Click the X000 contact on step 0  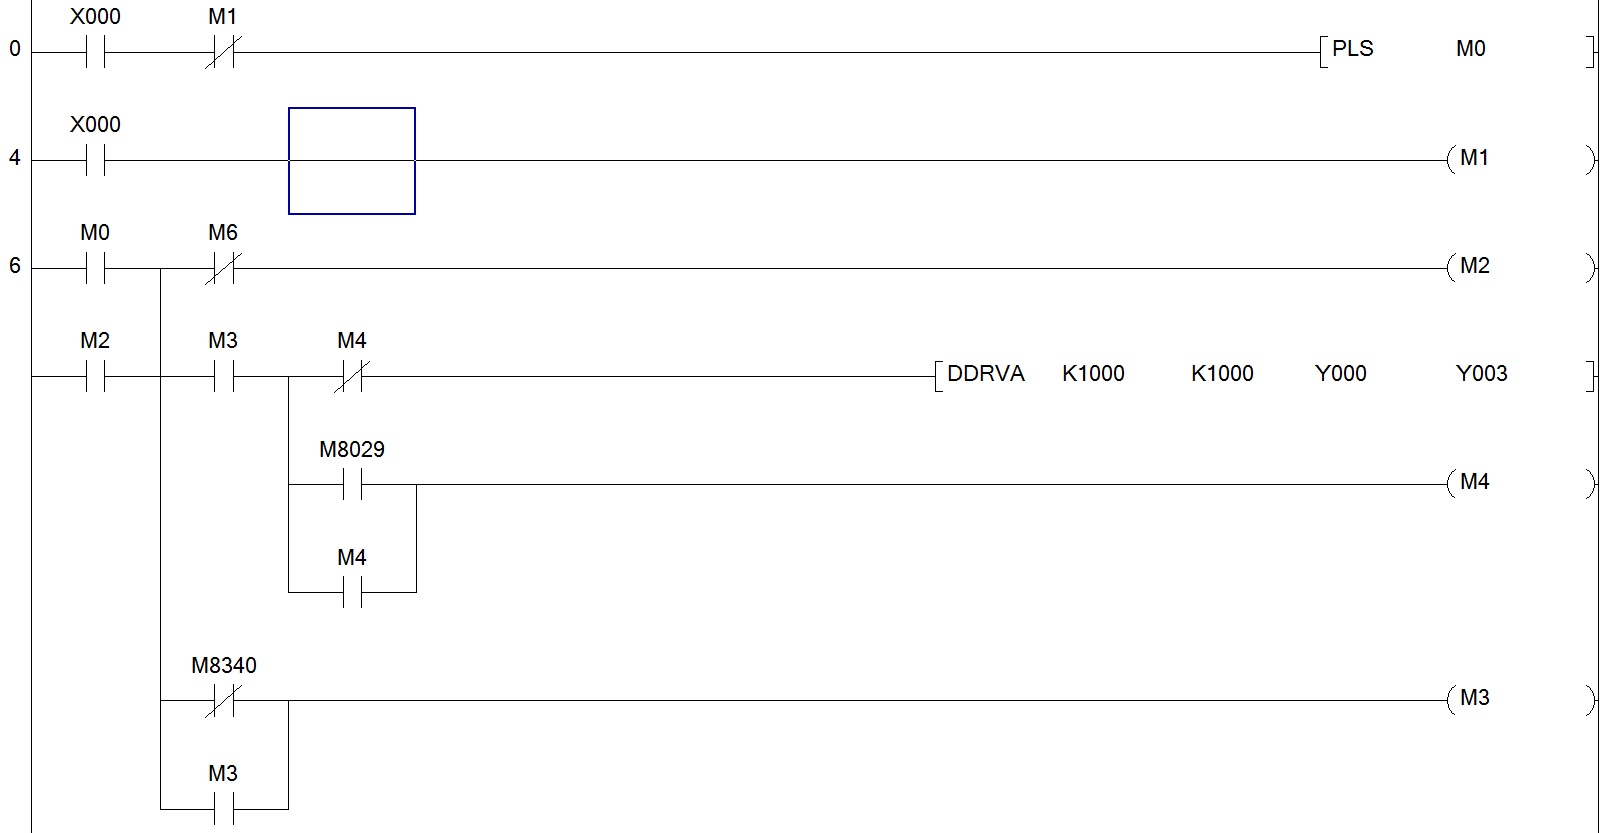pos(95,52)
